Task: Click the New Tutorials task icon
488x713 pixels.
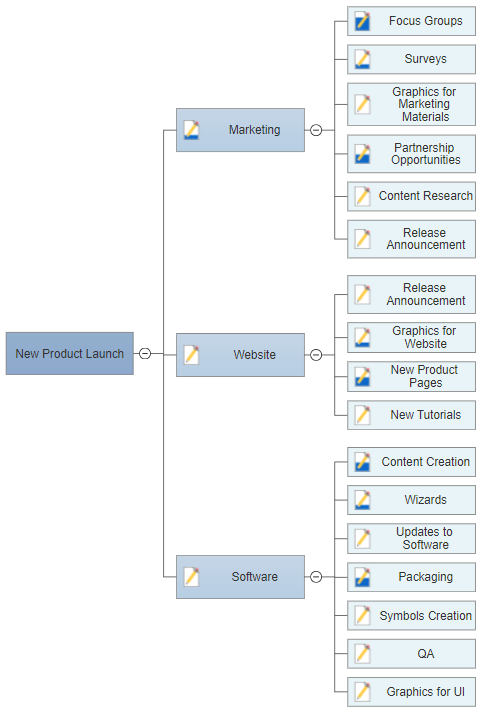Action: coord(362,415)
